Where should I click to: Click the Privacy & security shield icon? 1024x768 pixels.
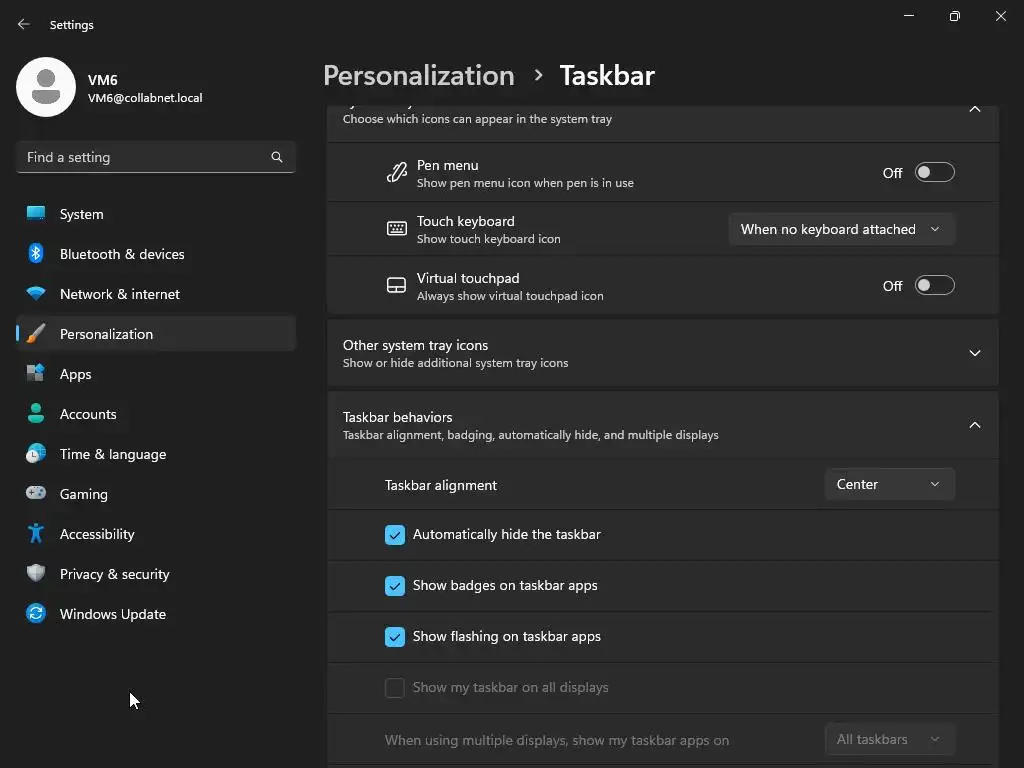(x=36, y=574)
